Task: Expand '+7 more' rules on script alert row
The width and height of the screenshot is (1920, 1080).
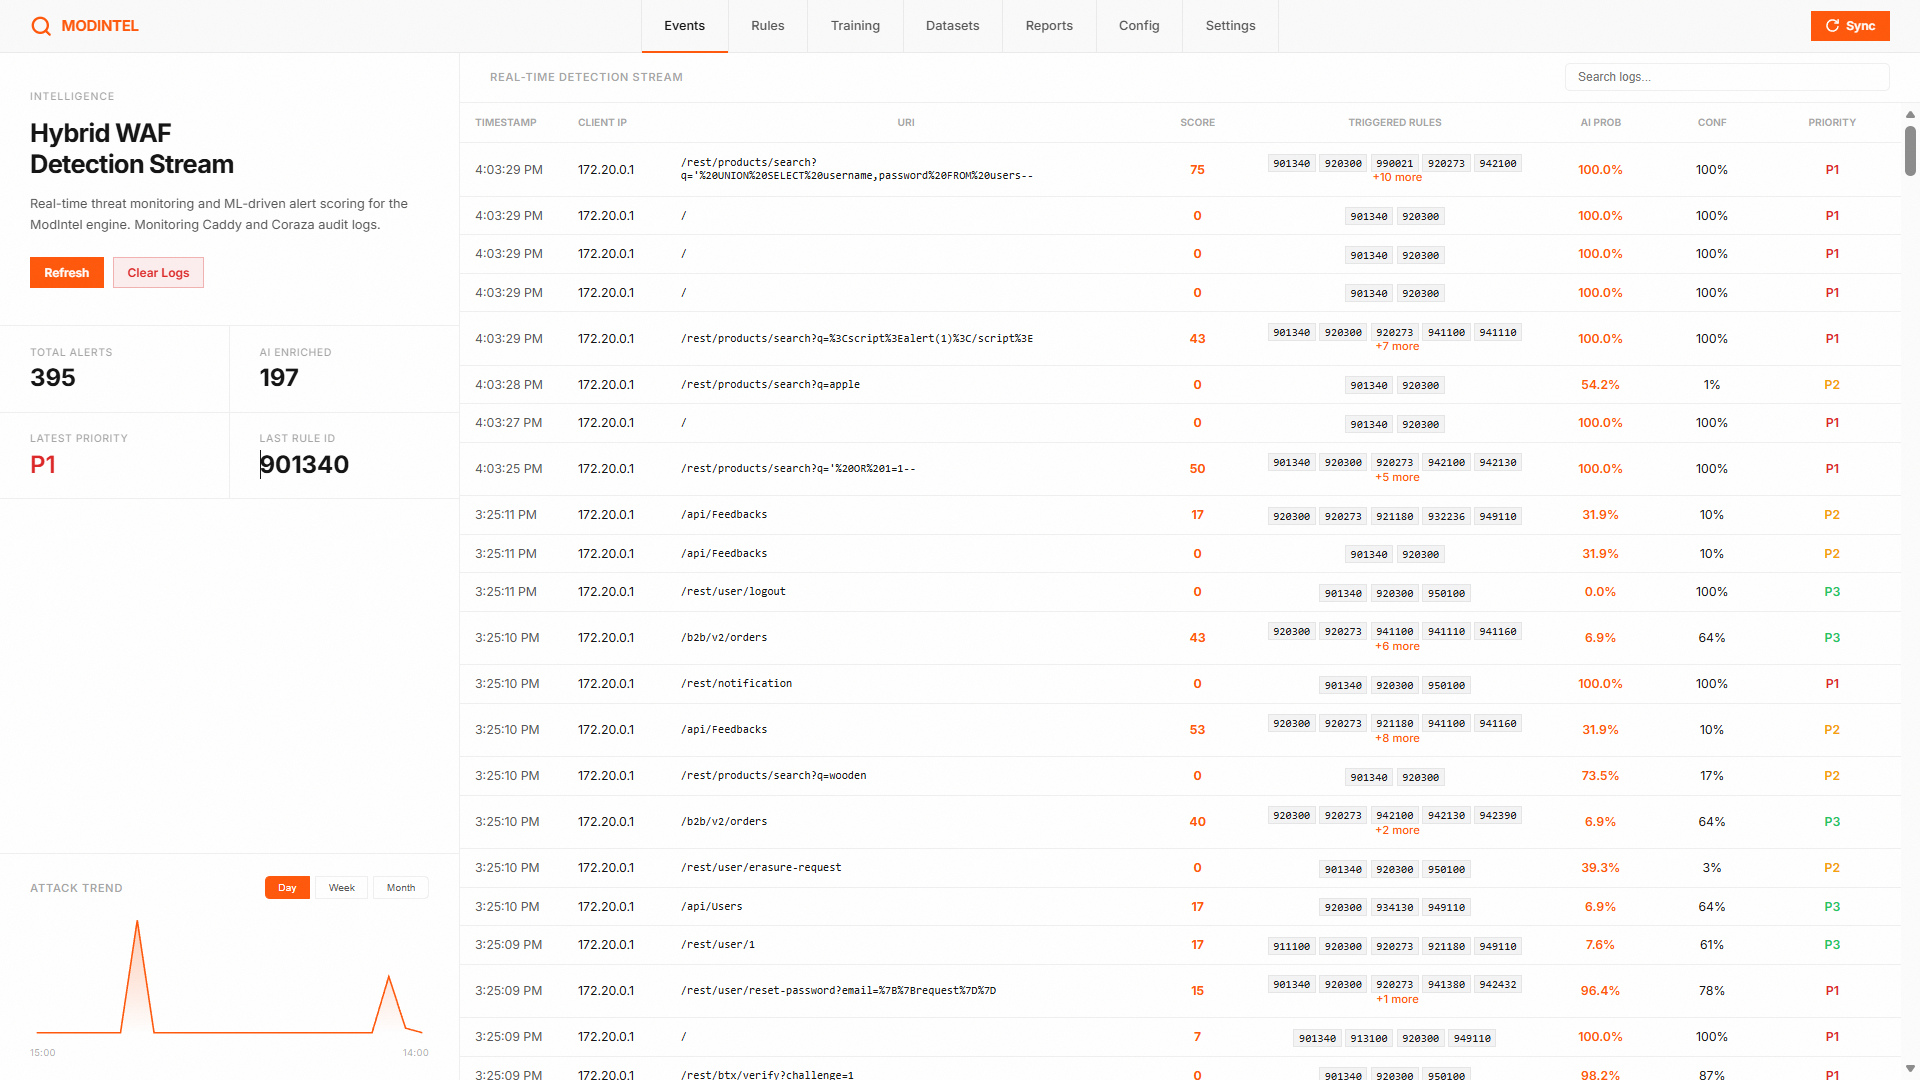Action: [1397, 347]
